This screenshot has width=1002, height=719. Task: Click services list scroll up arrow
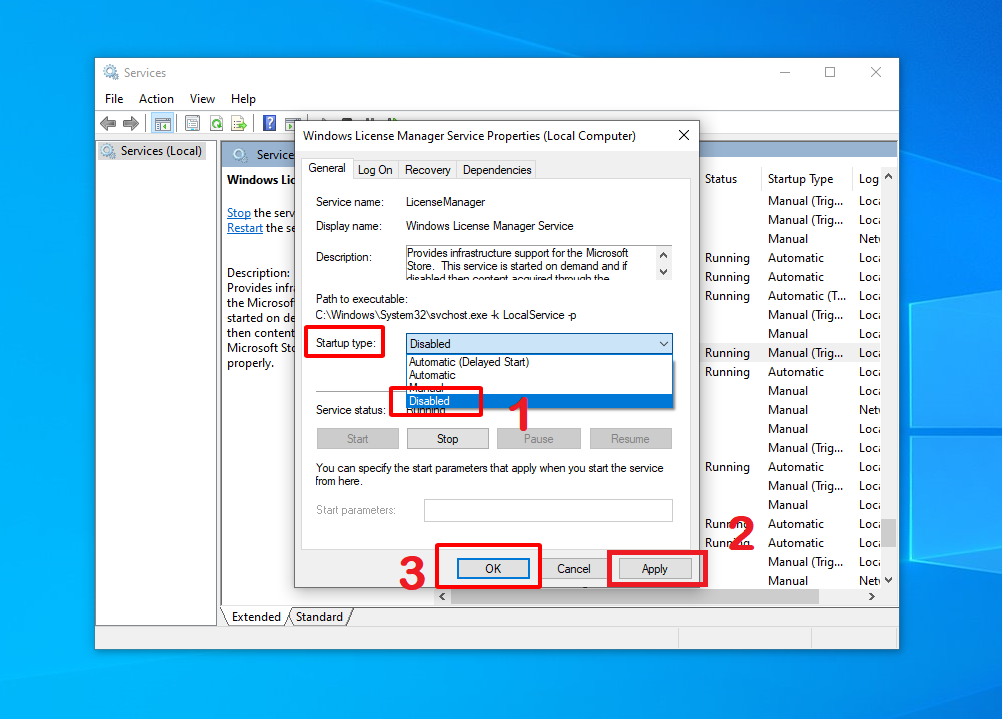[888, 176]
